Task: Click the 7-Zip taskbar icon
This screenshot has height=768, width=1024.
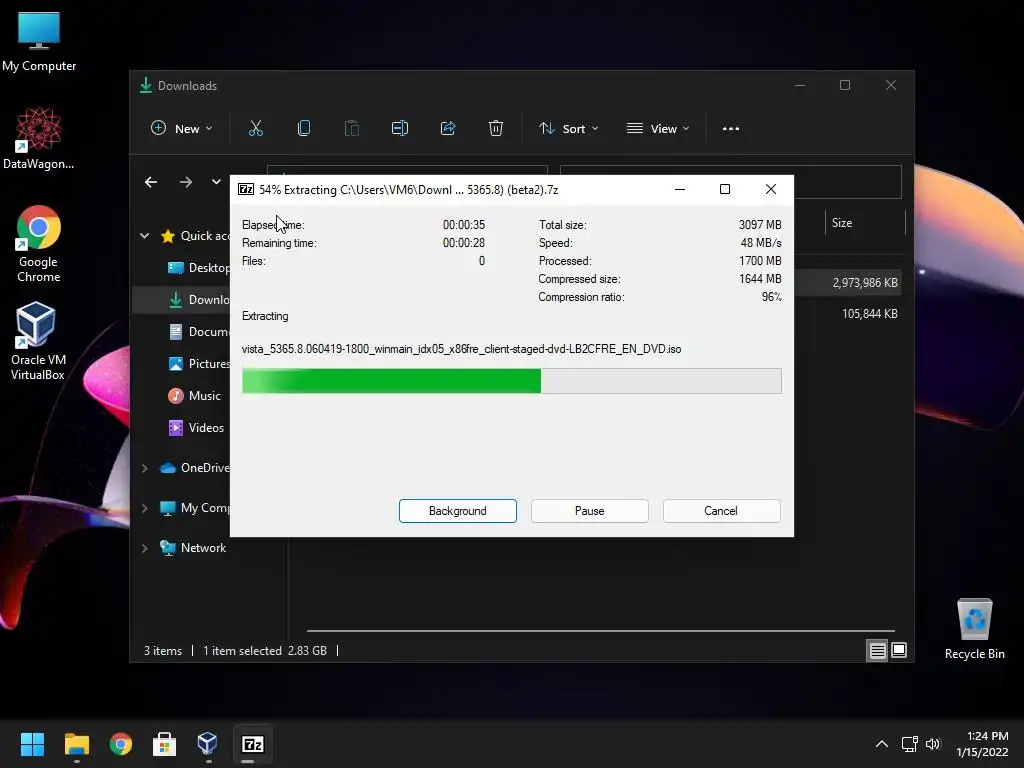Action: tap(253, 744)
